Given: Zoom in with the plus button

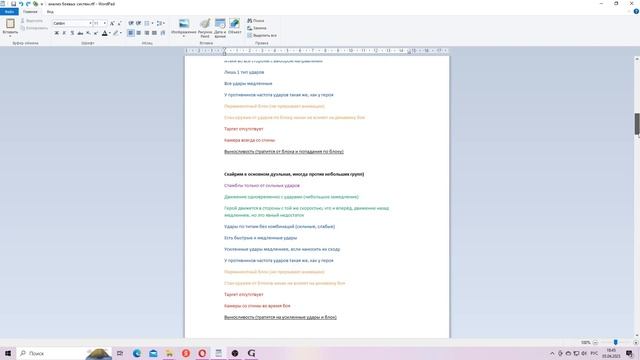Looking at the screenshot, I should click(636, 342).
